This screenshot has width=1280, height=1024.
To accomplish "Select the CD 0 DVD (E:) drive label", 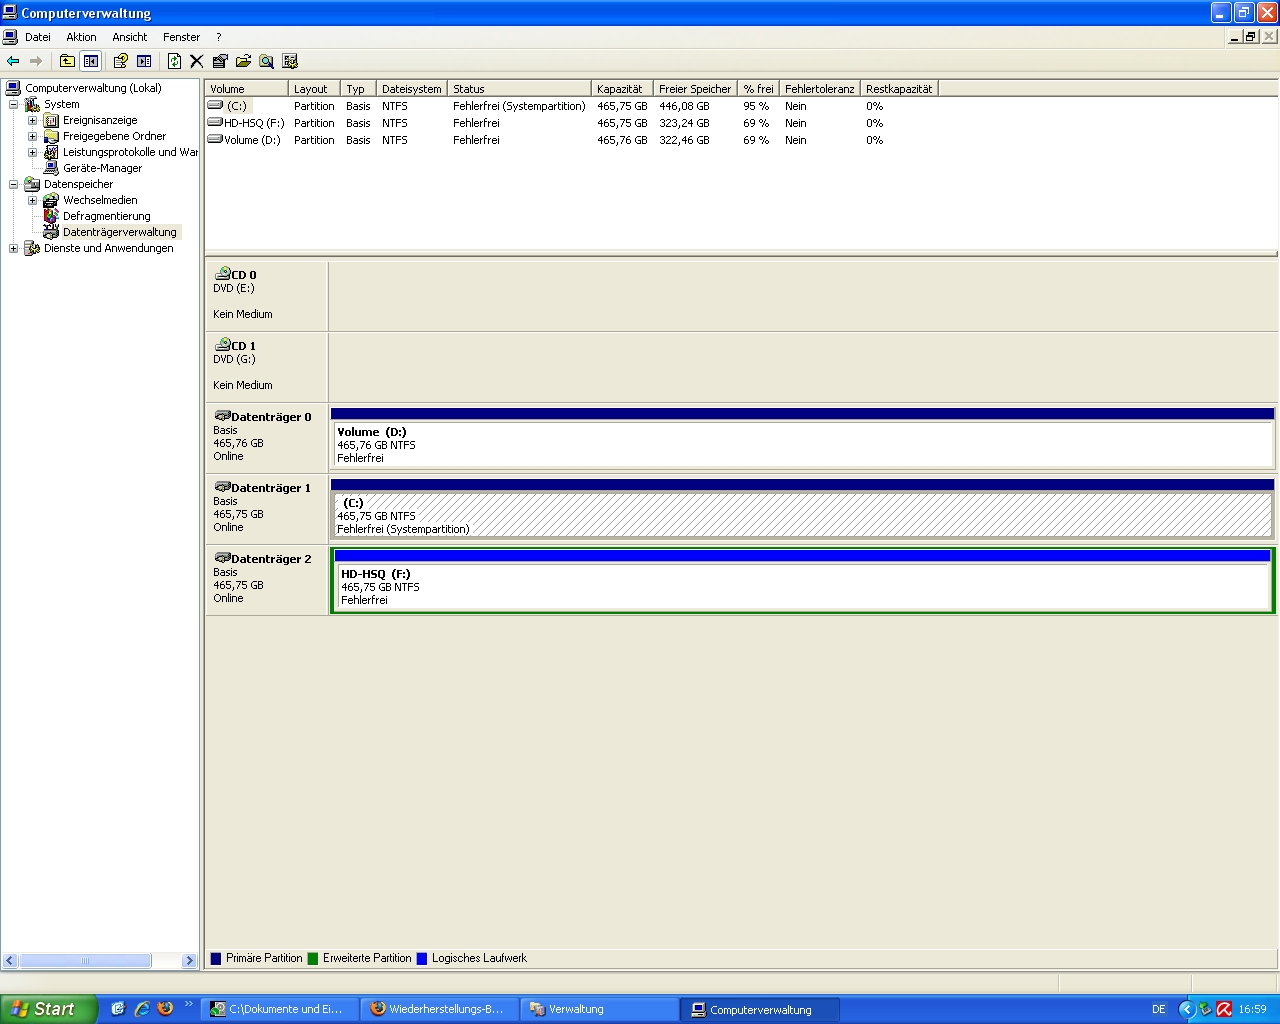I will tap(266, 296).
